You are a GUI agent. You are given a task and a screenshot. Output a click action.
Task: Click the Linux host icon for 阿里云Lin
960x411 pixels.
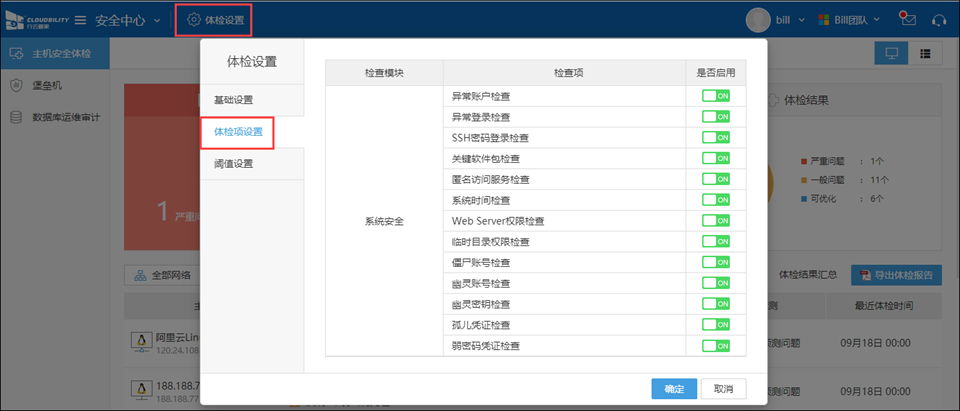[x=141, y=342]
